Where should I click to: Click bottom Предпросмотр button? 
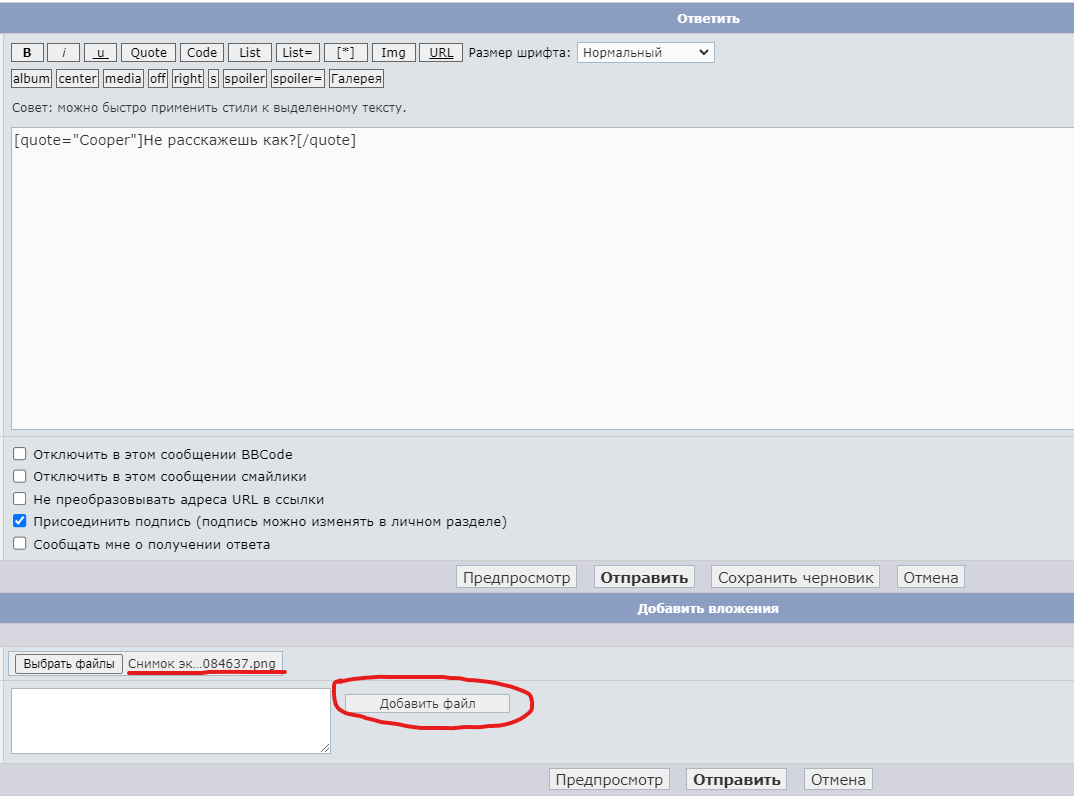(x=609, y=779)
